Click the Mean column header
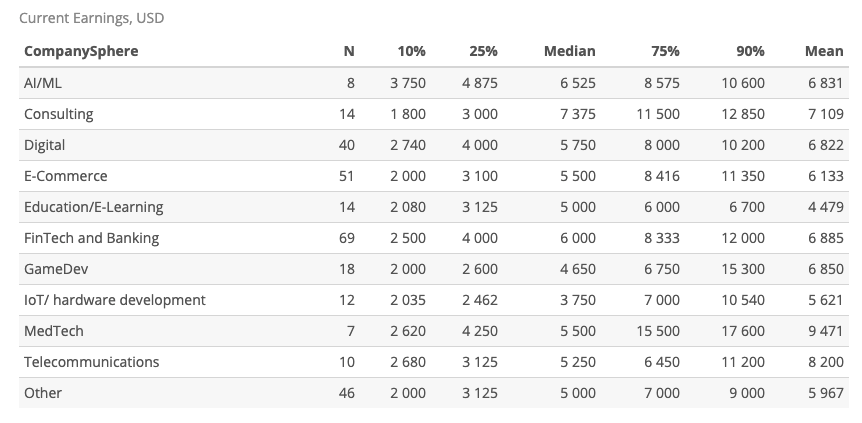Image resolution: width=862 pixels, height=423 pixels. 824,51
